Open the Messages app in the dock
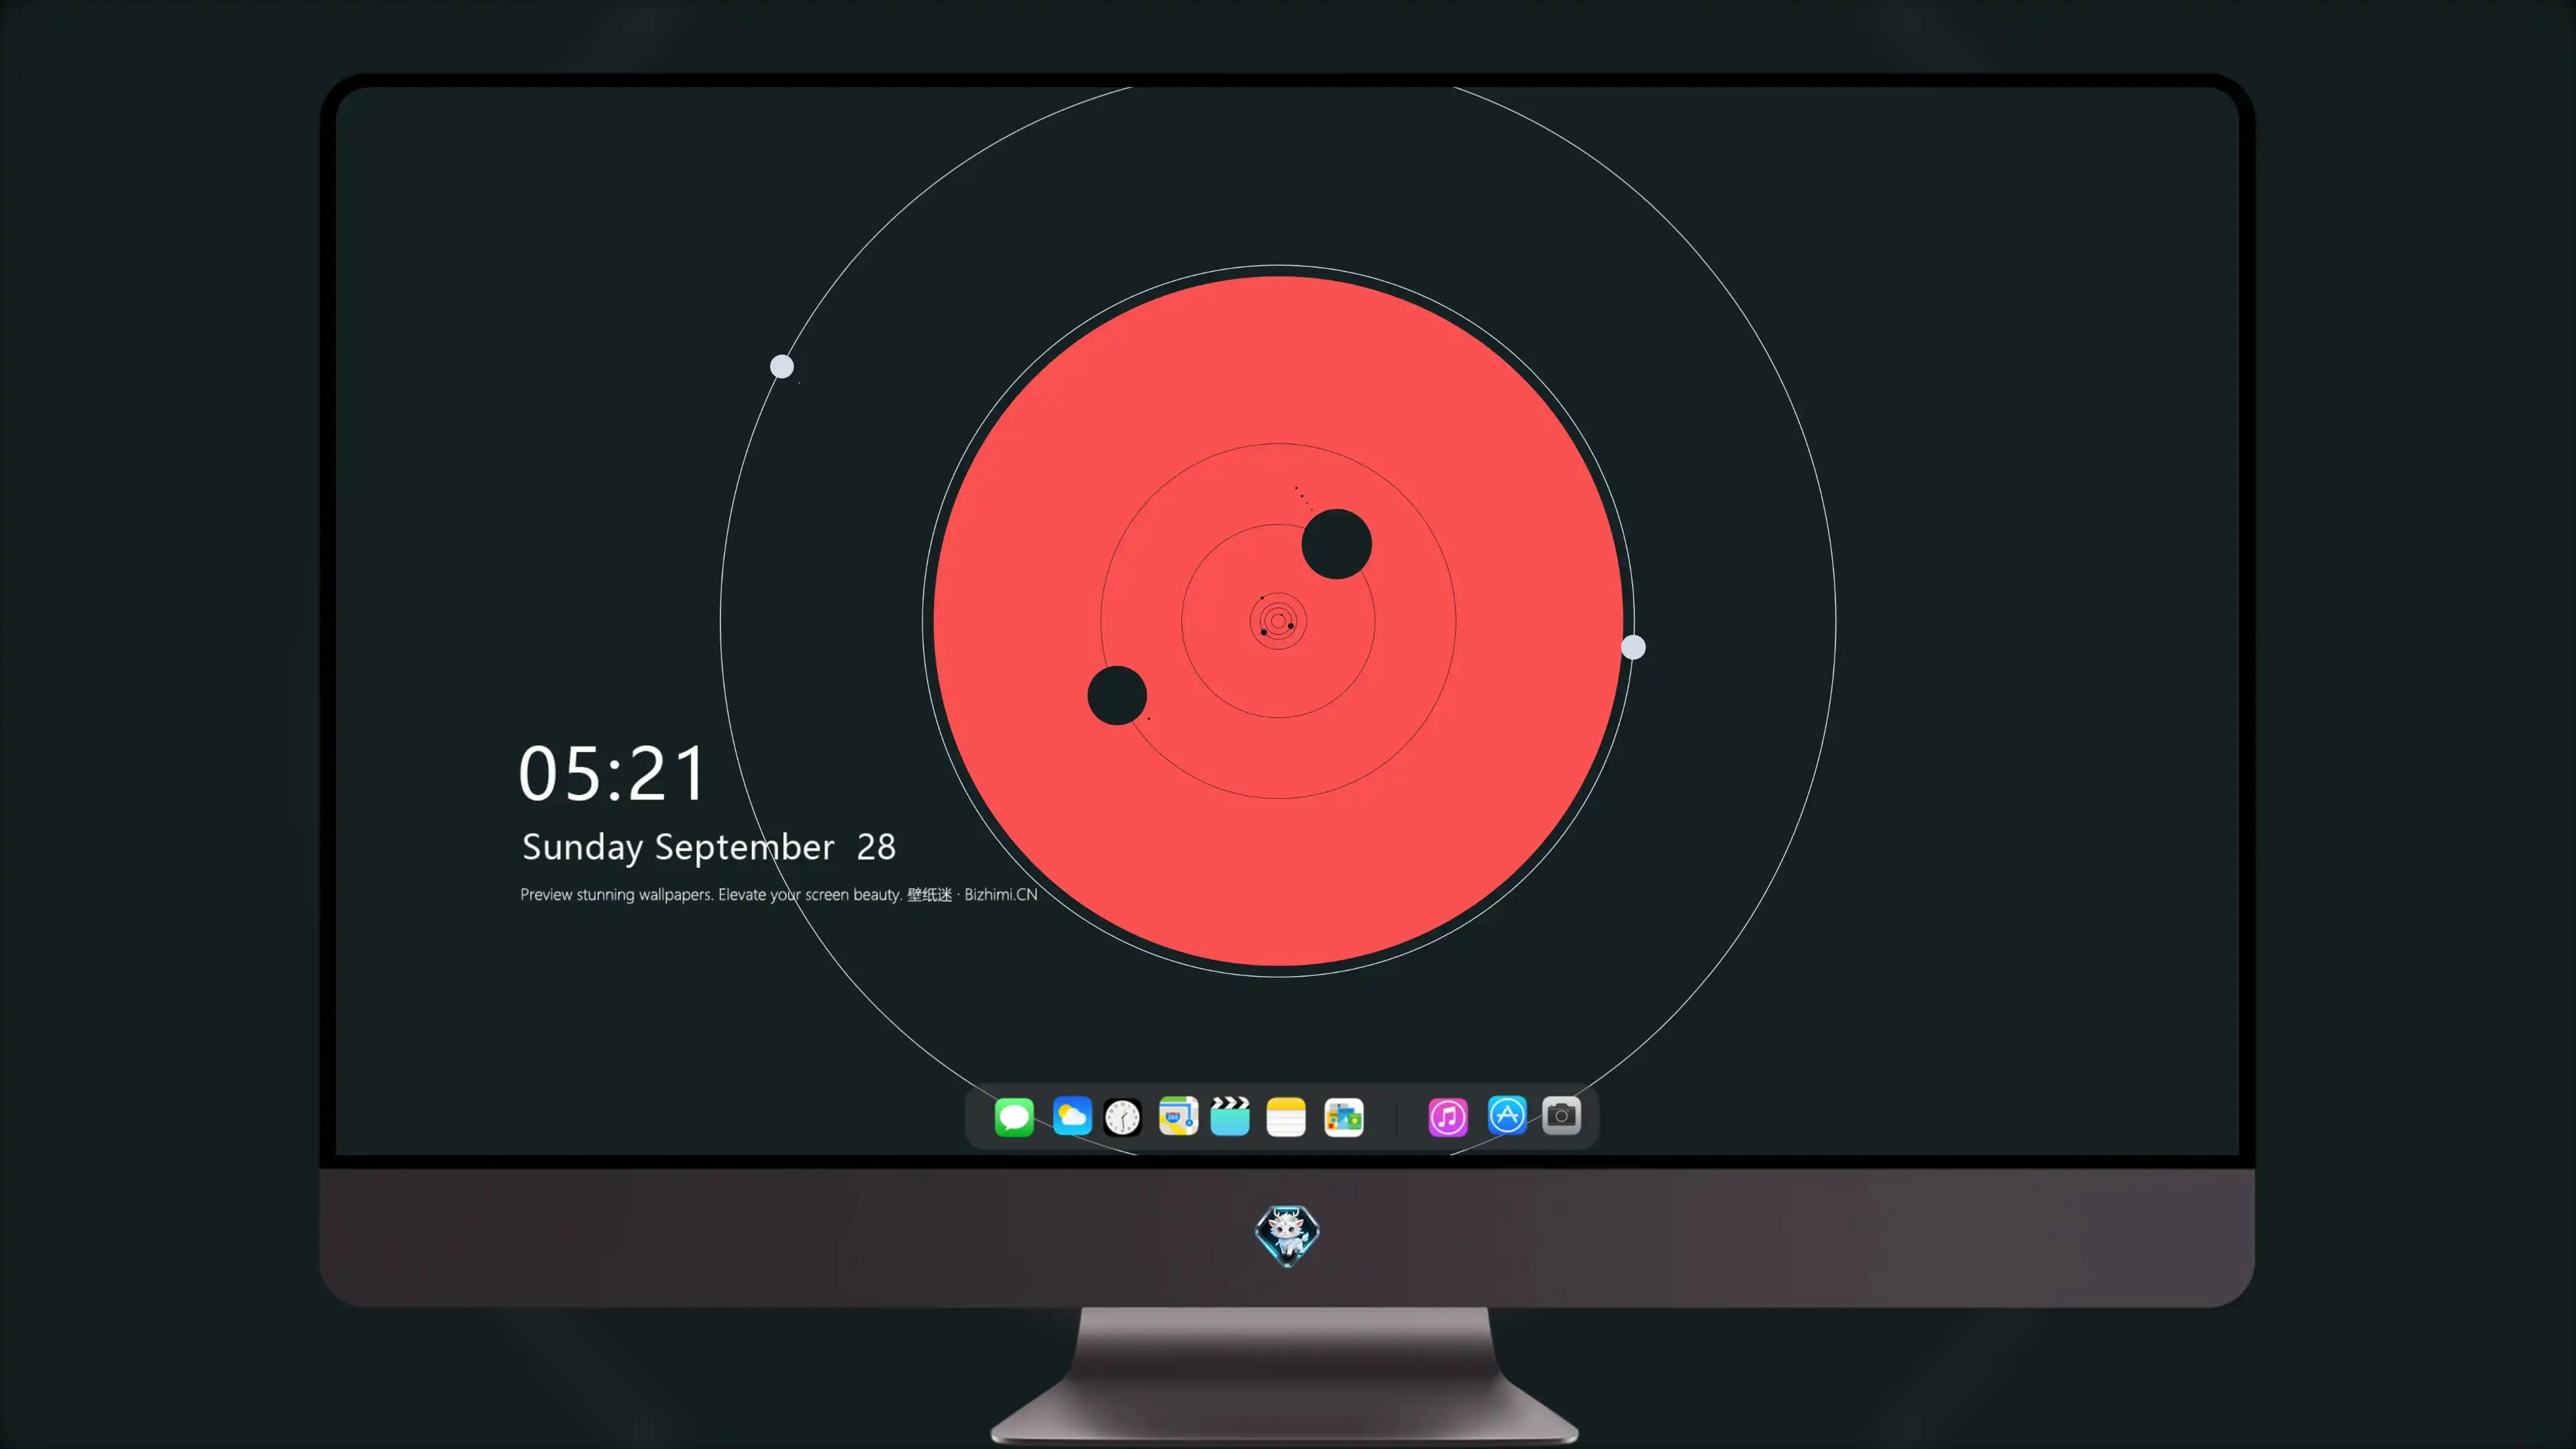 [1014, 1116]
